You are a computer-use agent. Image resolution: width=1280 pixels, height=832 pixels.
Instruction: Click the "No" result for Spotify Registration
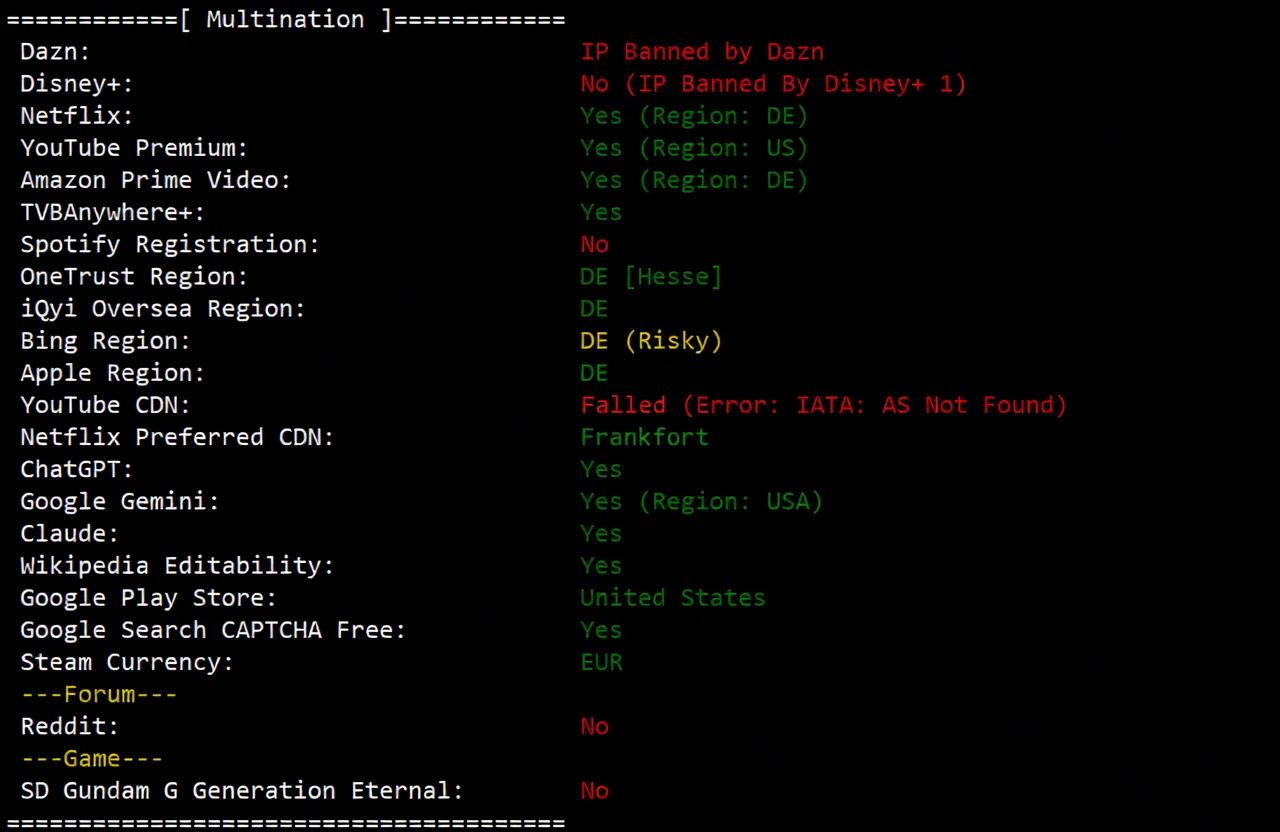[x=595, y=244]
